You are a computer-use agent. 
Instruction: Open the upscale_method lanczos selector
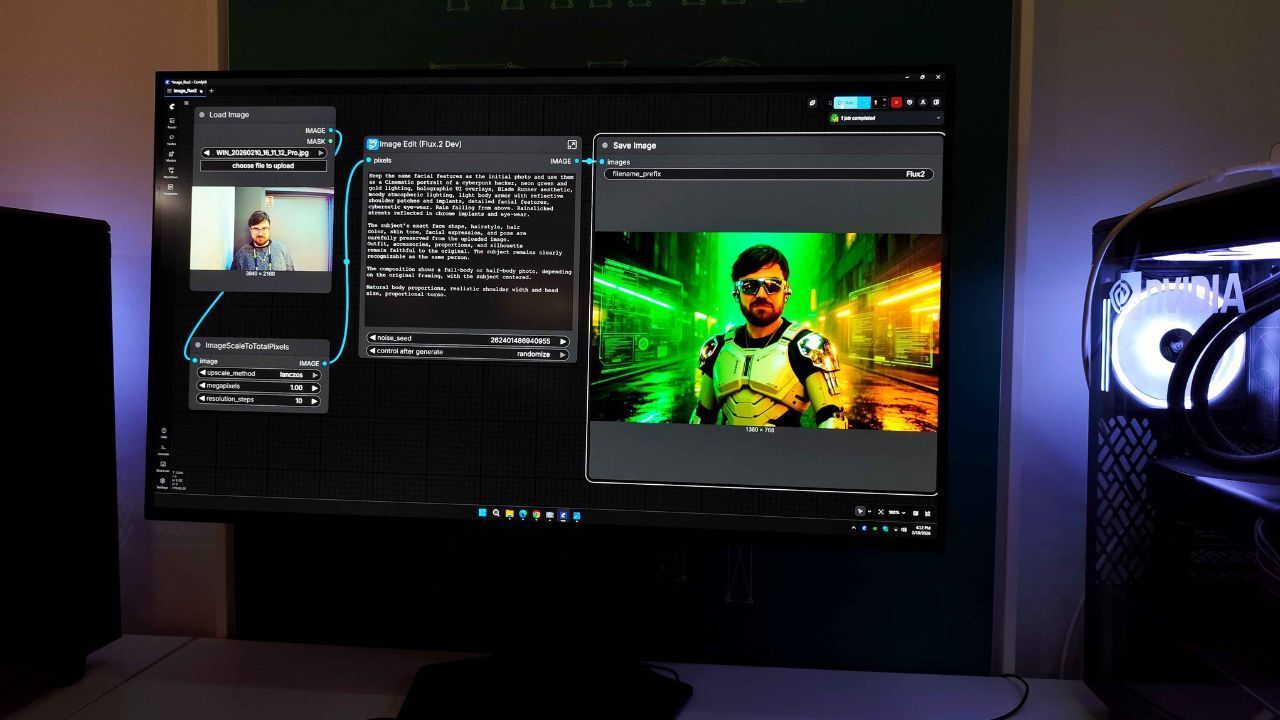point(259,374)
